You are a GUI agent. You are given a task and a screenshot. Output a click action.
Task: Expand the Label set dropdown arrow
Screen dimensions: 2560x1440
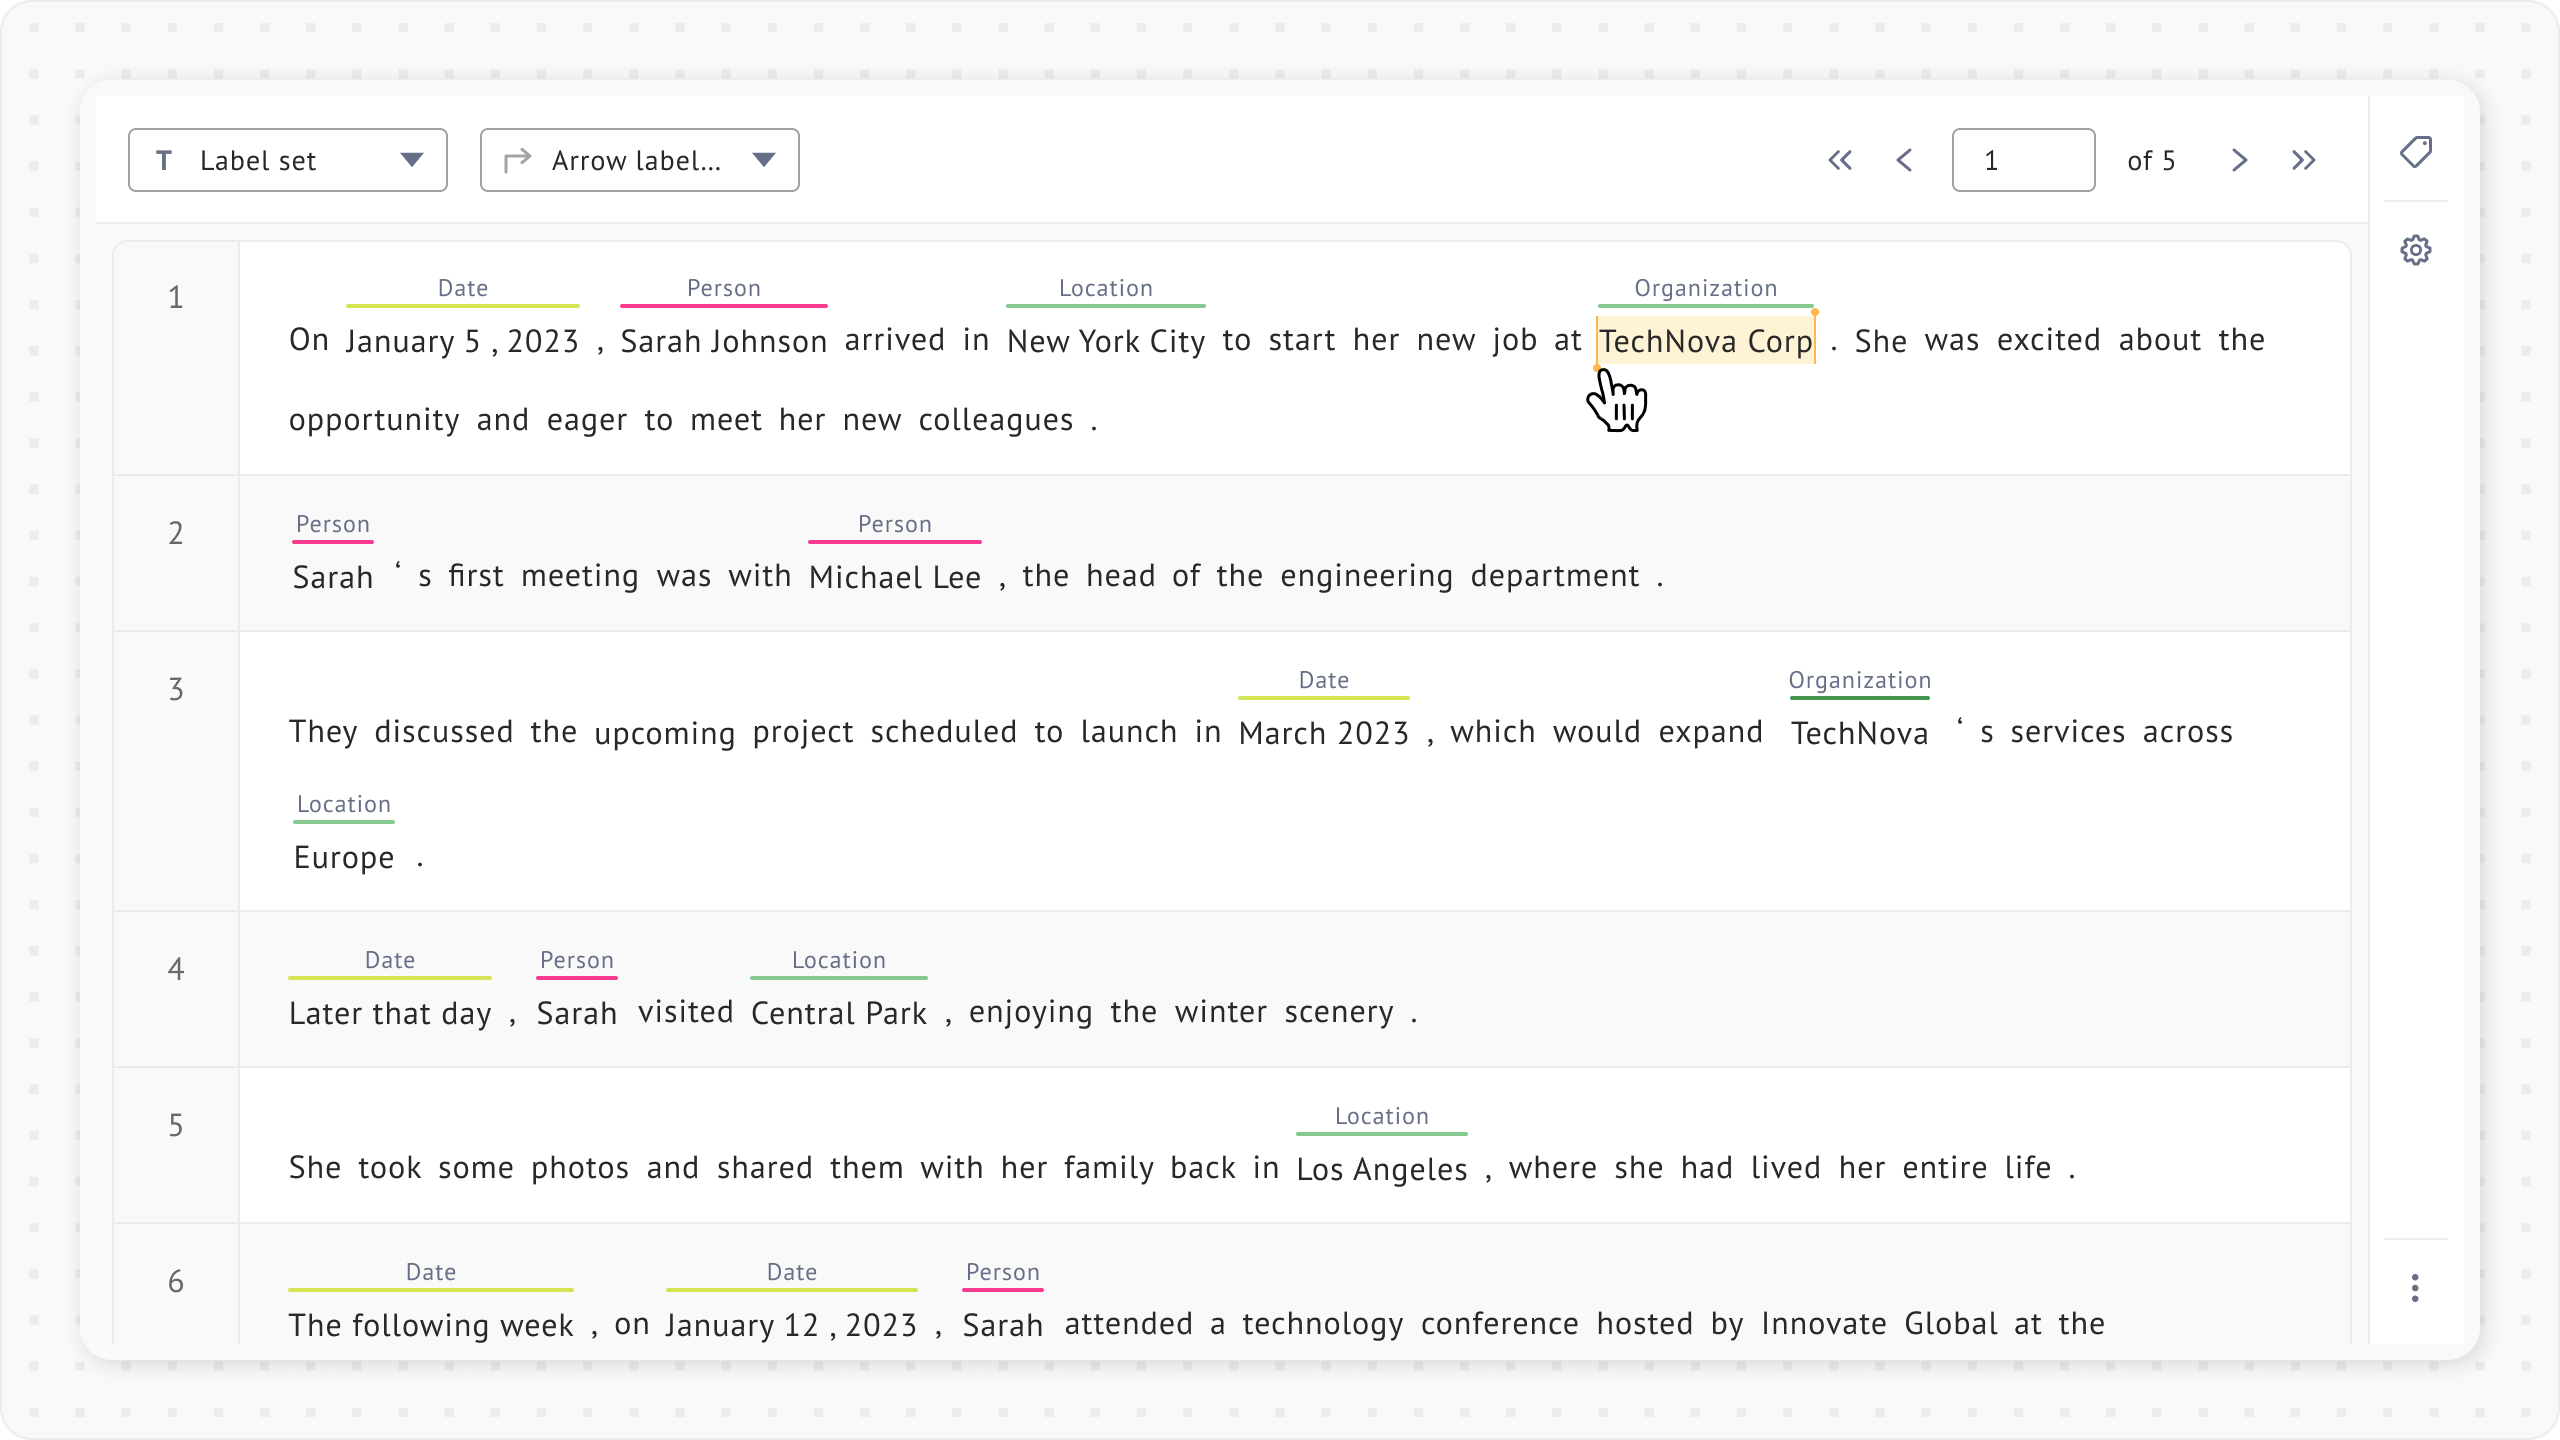click(x=411, y=160)
